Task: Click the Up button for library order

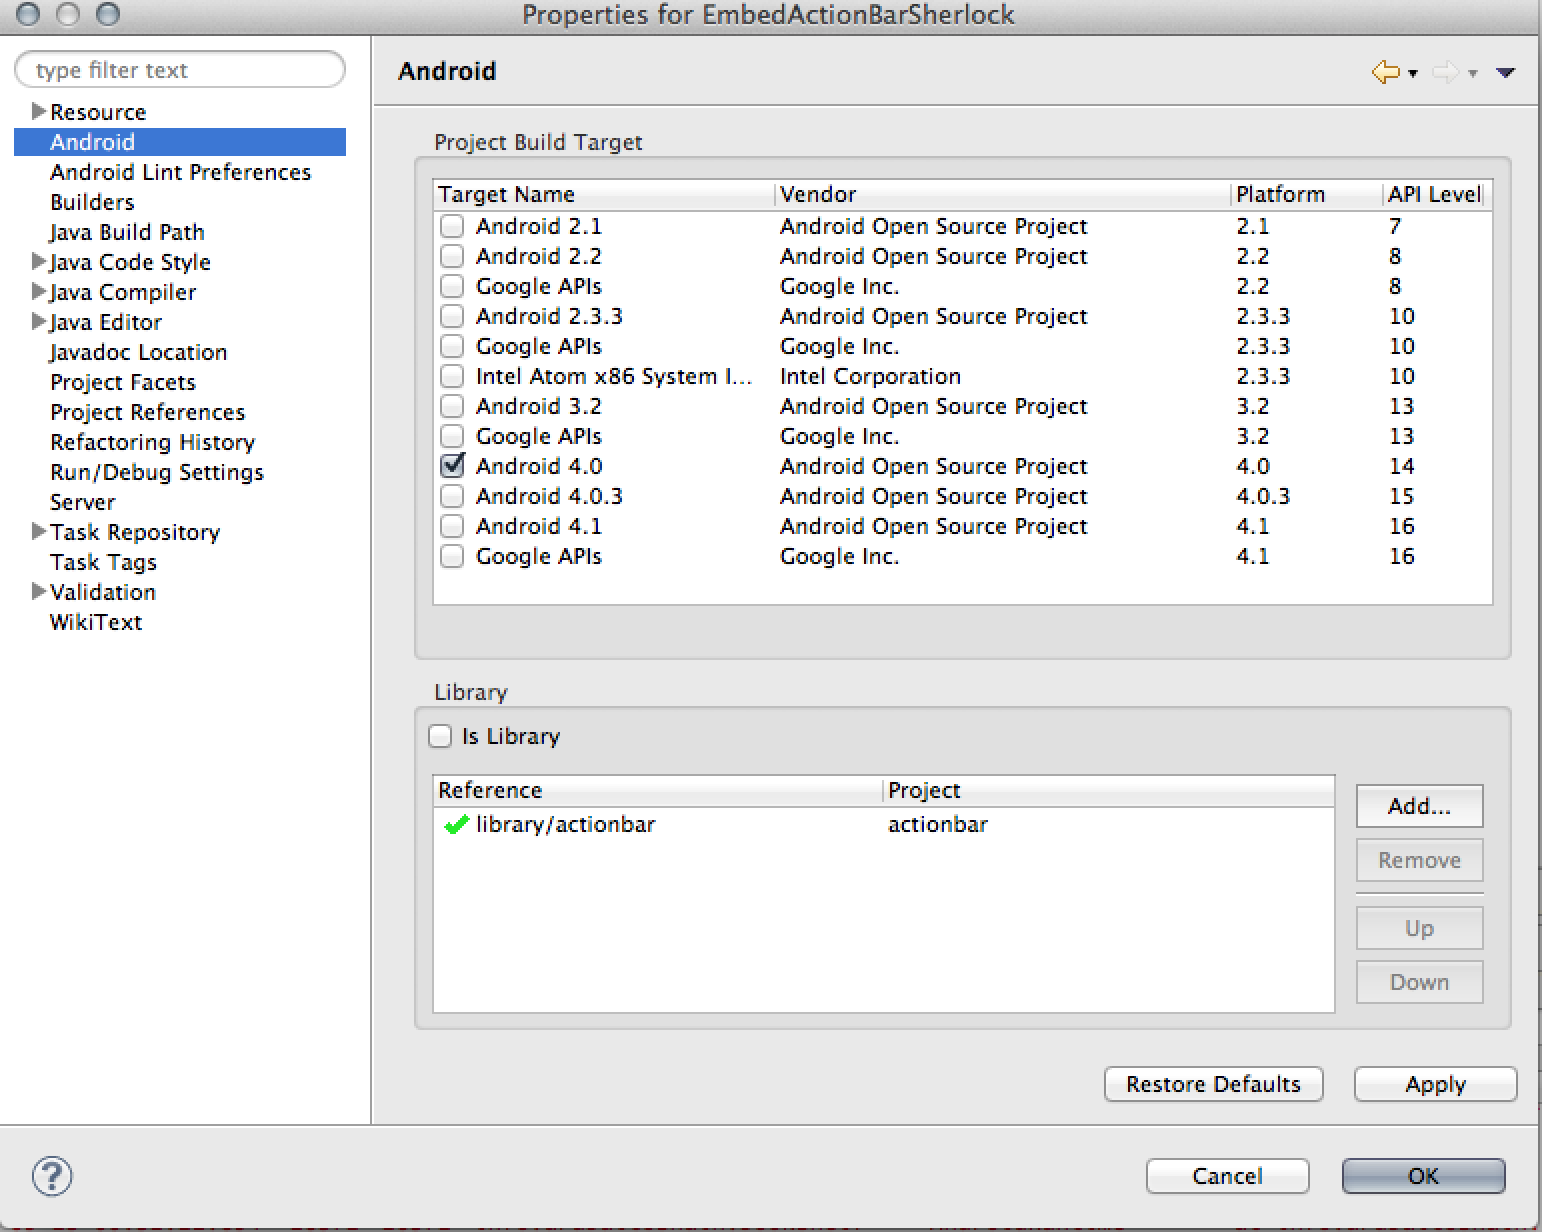Action: coord(1419,928)
